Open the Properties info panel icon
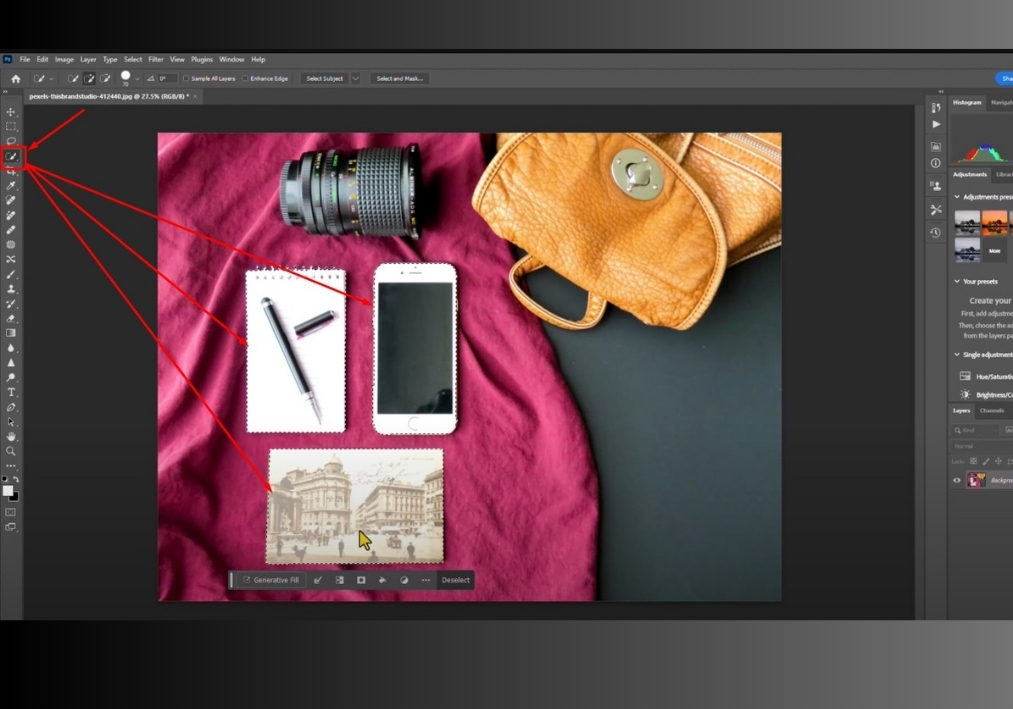The height and width of the screenshot is (709, 1013). point(935,163)
